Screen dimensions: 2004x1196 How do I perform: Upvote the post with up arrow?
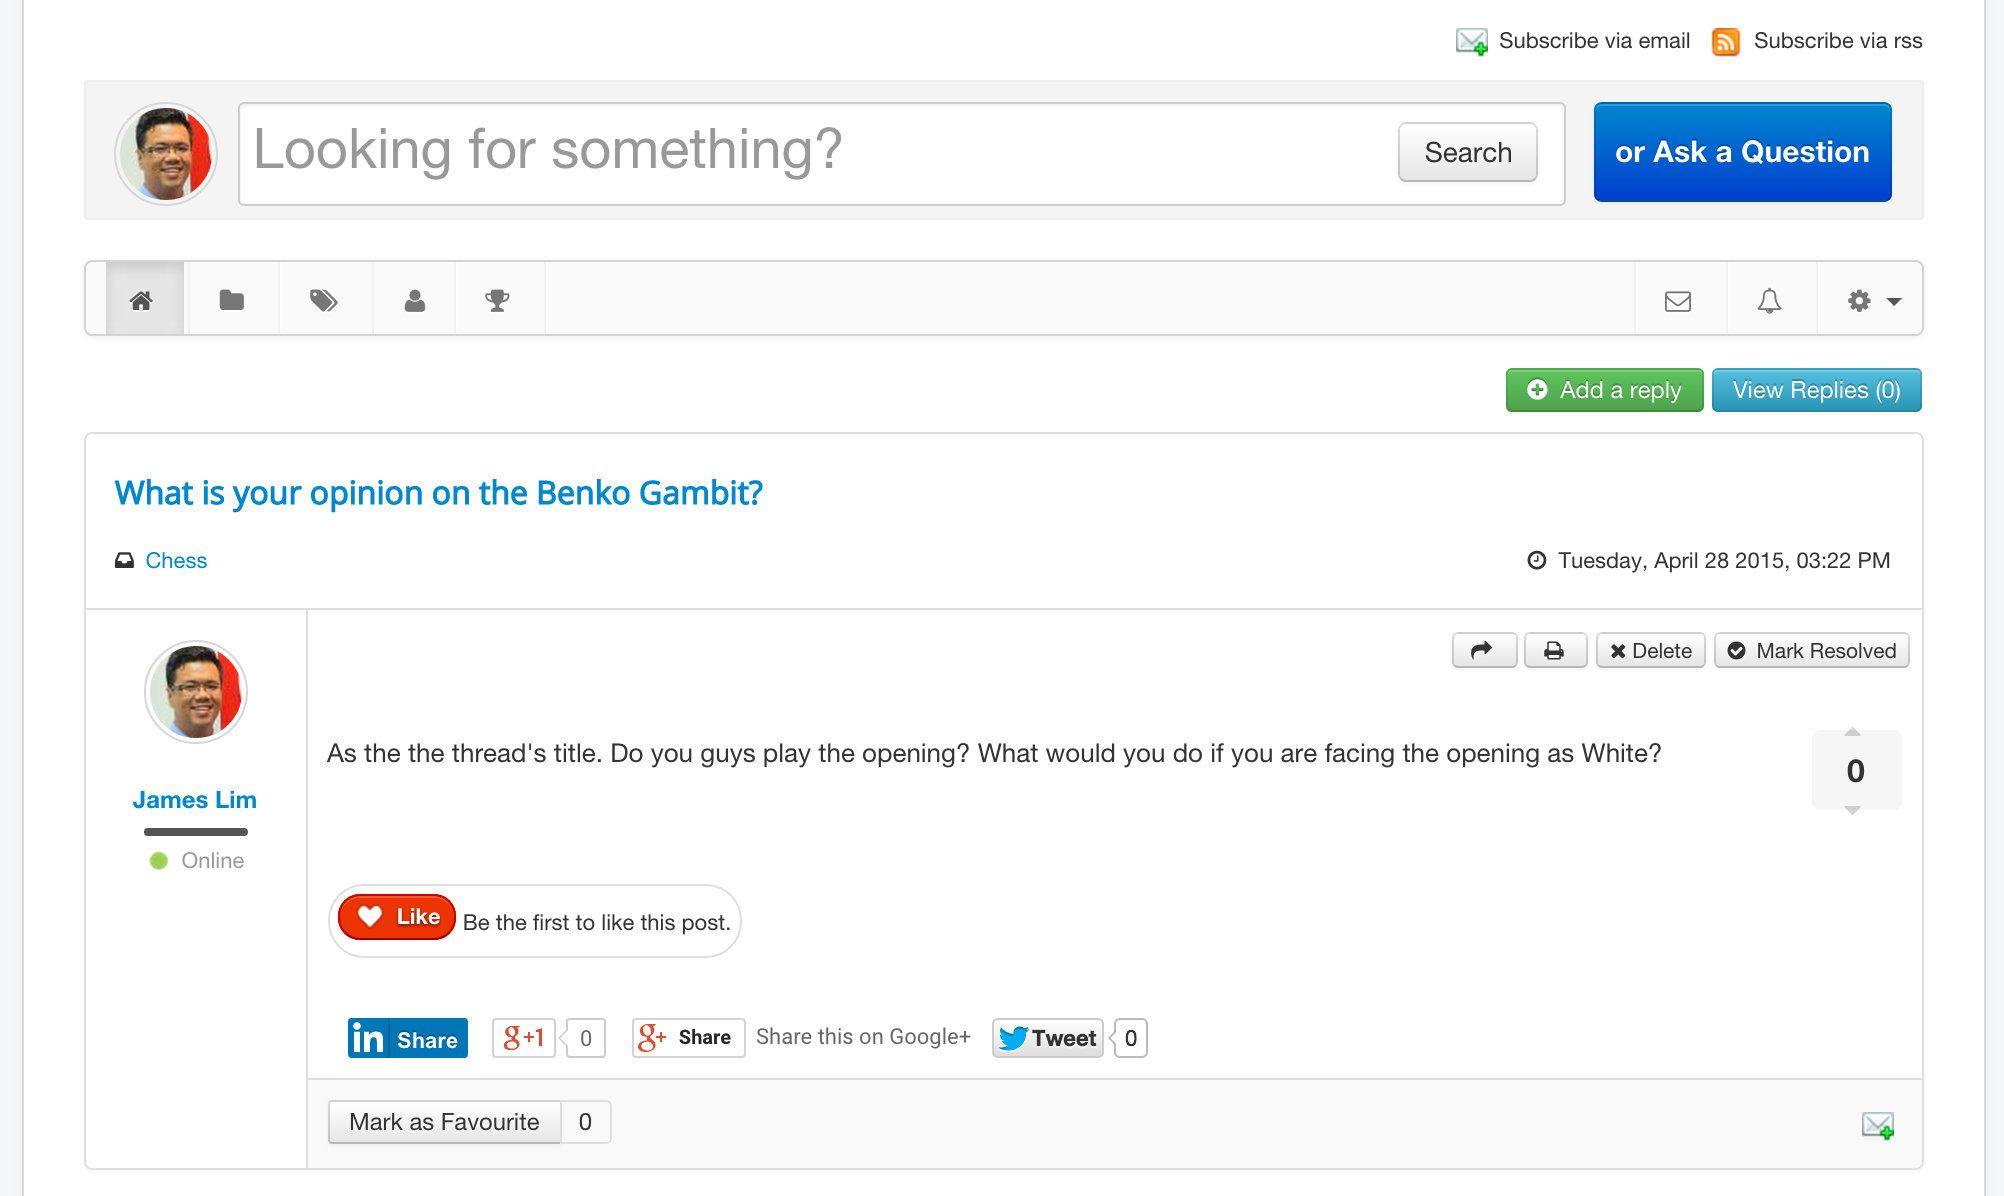coord(1852,733)
